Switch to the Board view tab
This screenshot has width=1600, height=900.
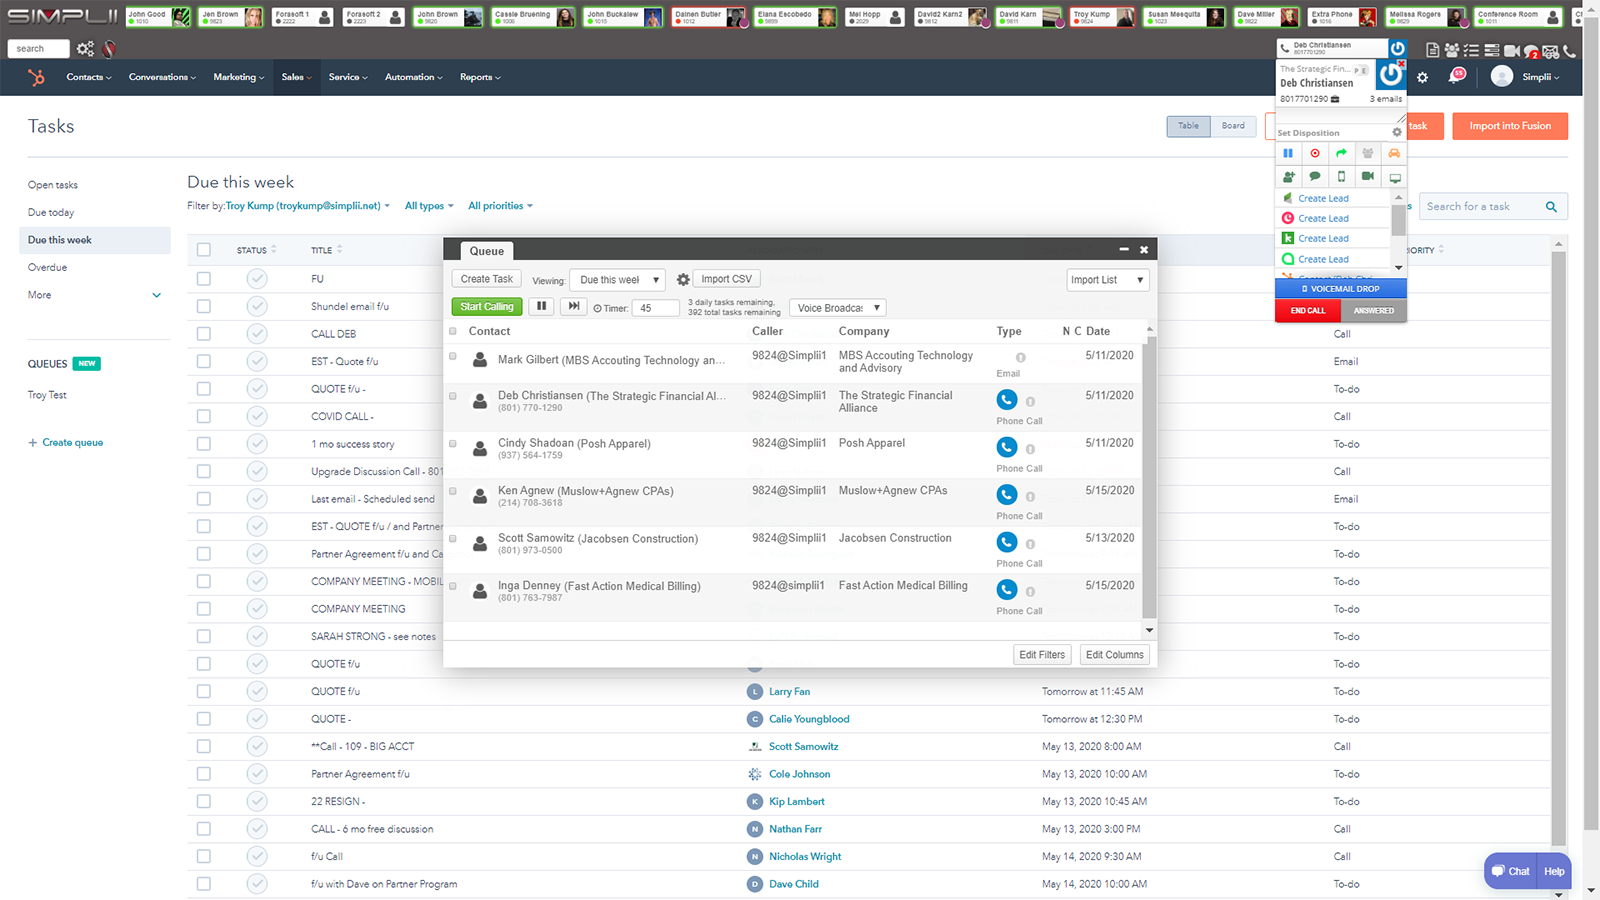(1233, 126)
